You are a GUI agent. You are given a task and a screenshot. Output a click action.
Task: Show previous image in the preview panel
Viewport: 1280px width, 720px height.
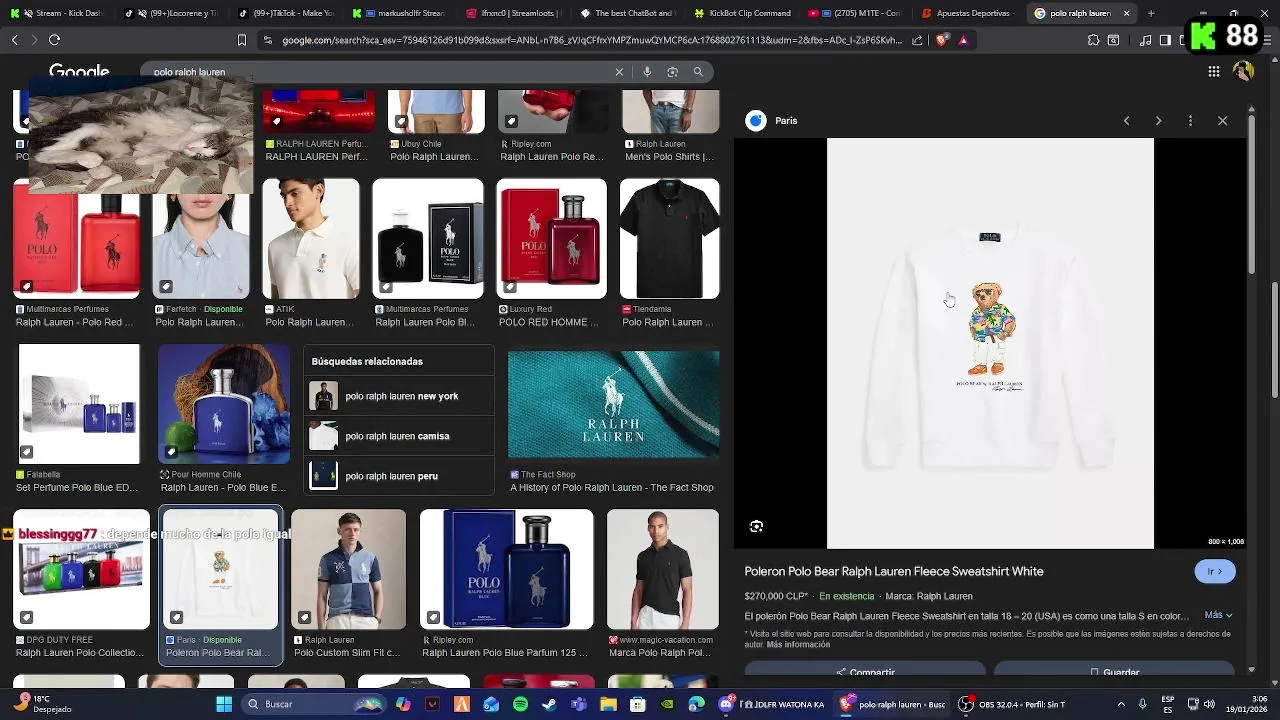[1126, 121]
